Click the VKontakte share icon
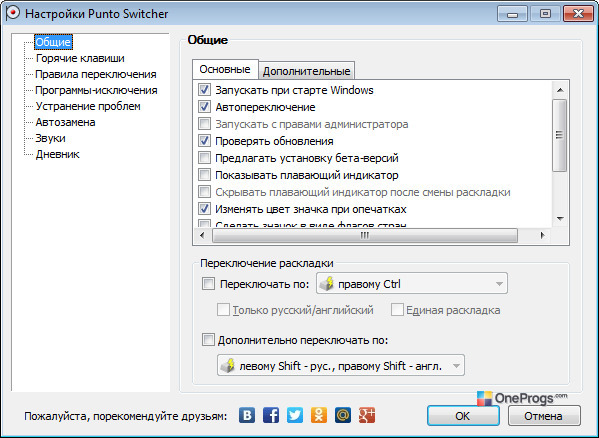The height and width of the screenshot is (438, 599). [x=247, y=415]
